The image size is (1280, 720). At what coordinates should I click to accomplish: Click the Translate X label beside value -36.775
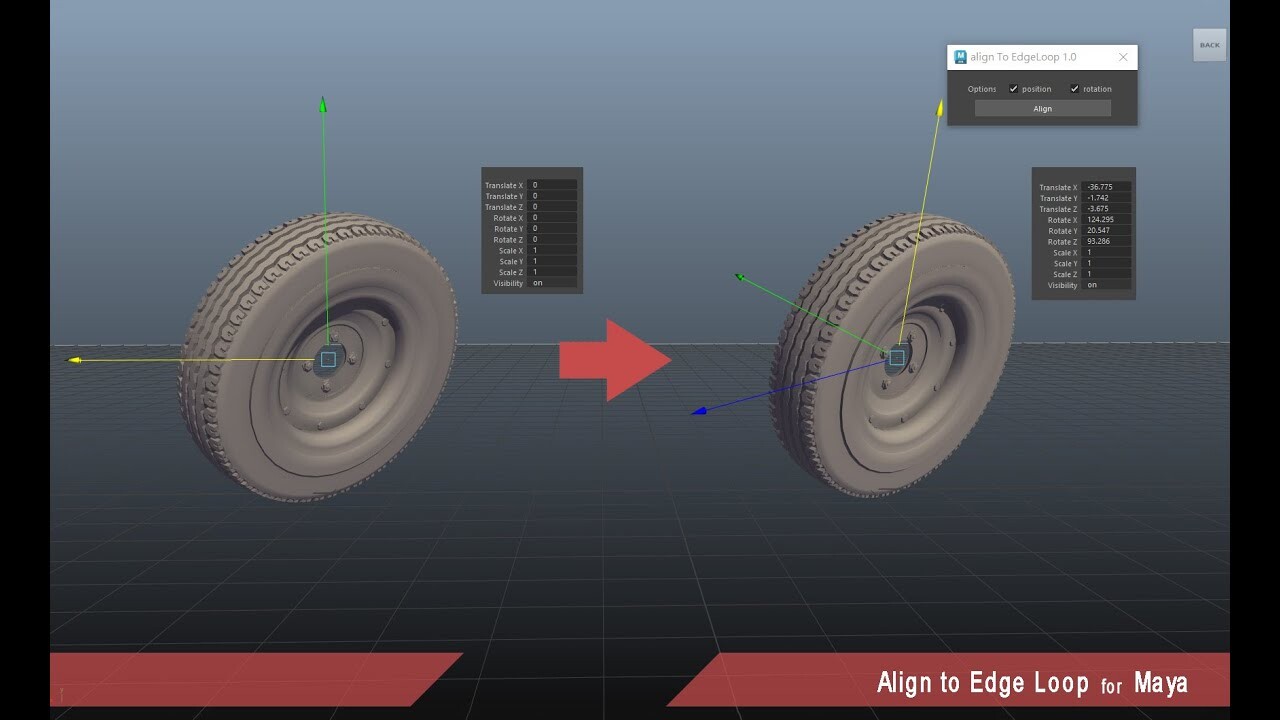click(1058, 187)
